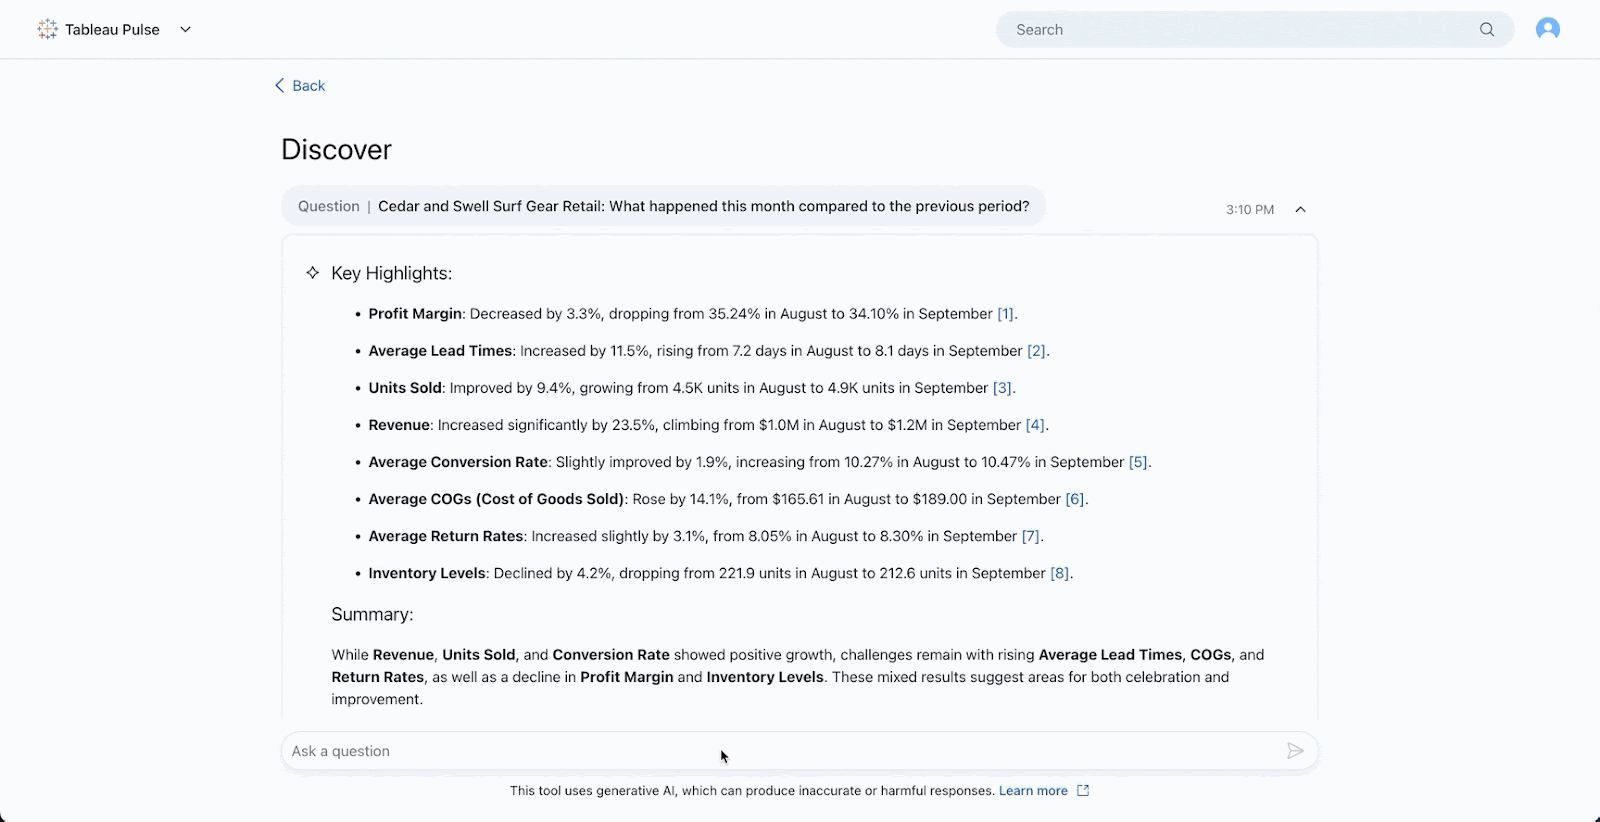Click the sparkle icon beside Key Highlights
The height and width of the screenshot is (822, 1600).
click(x=313, y=273)
